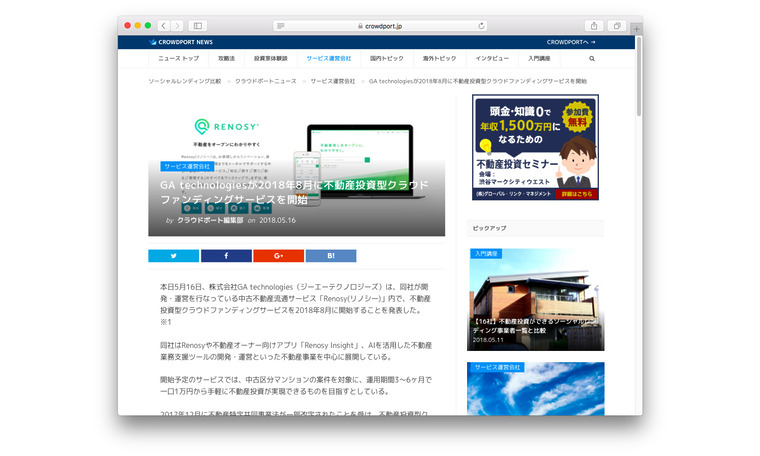Open the ソーシャルレンディング比較 breadcrumb link
Screen dimensions: 760x456
[184, 81]
